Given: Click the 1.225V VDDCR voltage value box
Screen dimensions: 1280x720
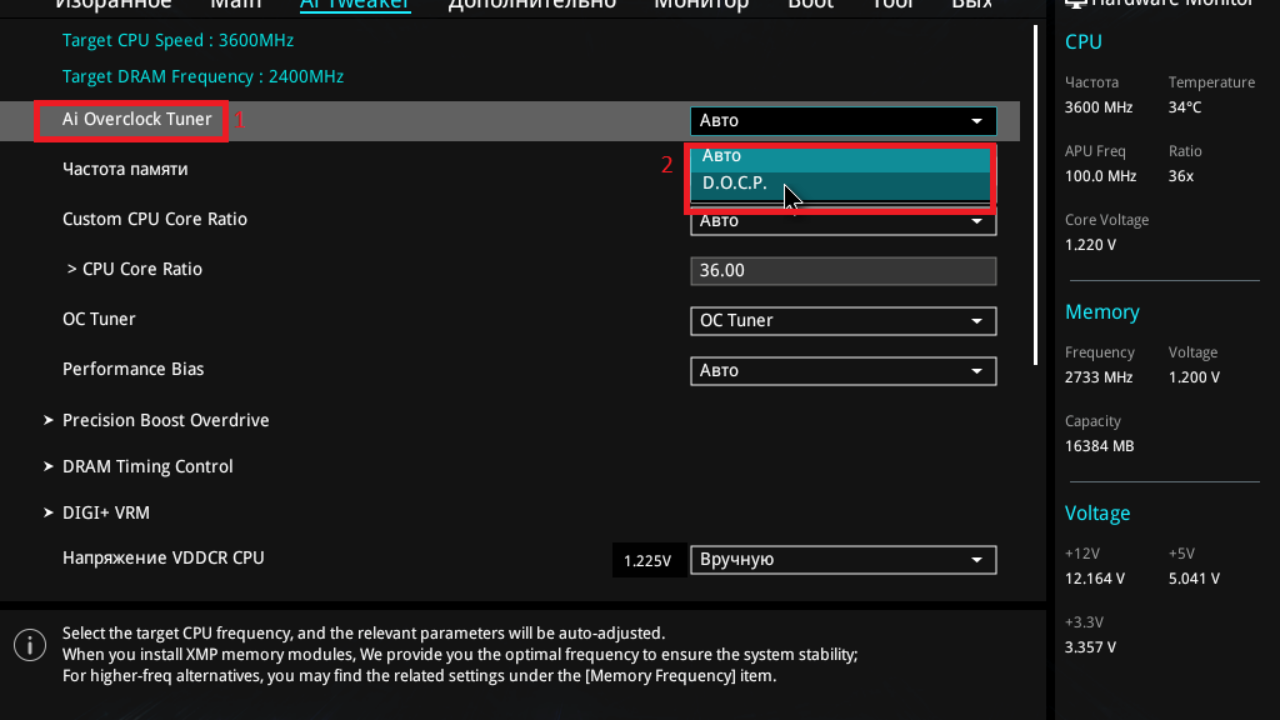Looking at the screenshot, I should click(x=647, y=561).
